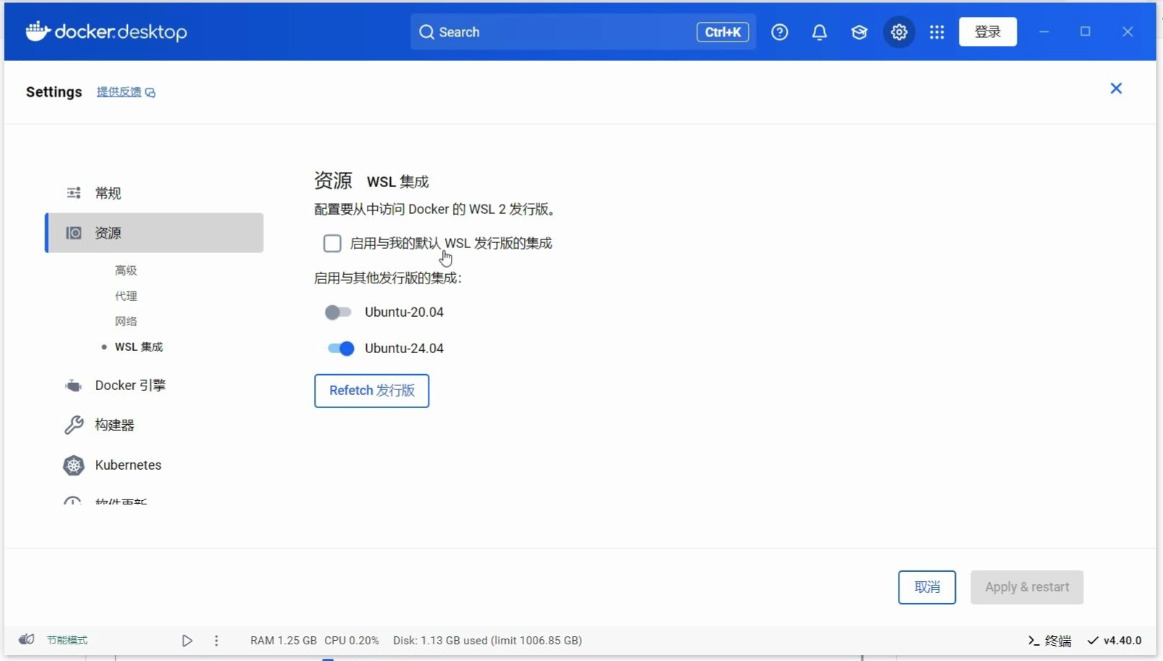Click the Refetch 发行版 button
Viewport: 1163px width, 661px height.
point(372,390)
